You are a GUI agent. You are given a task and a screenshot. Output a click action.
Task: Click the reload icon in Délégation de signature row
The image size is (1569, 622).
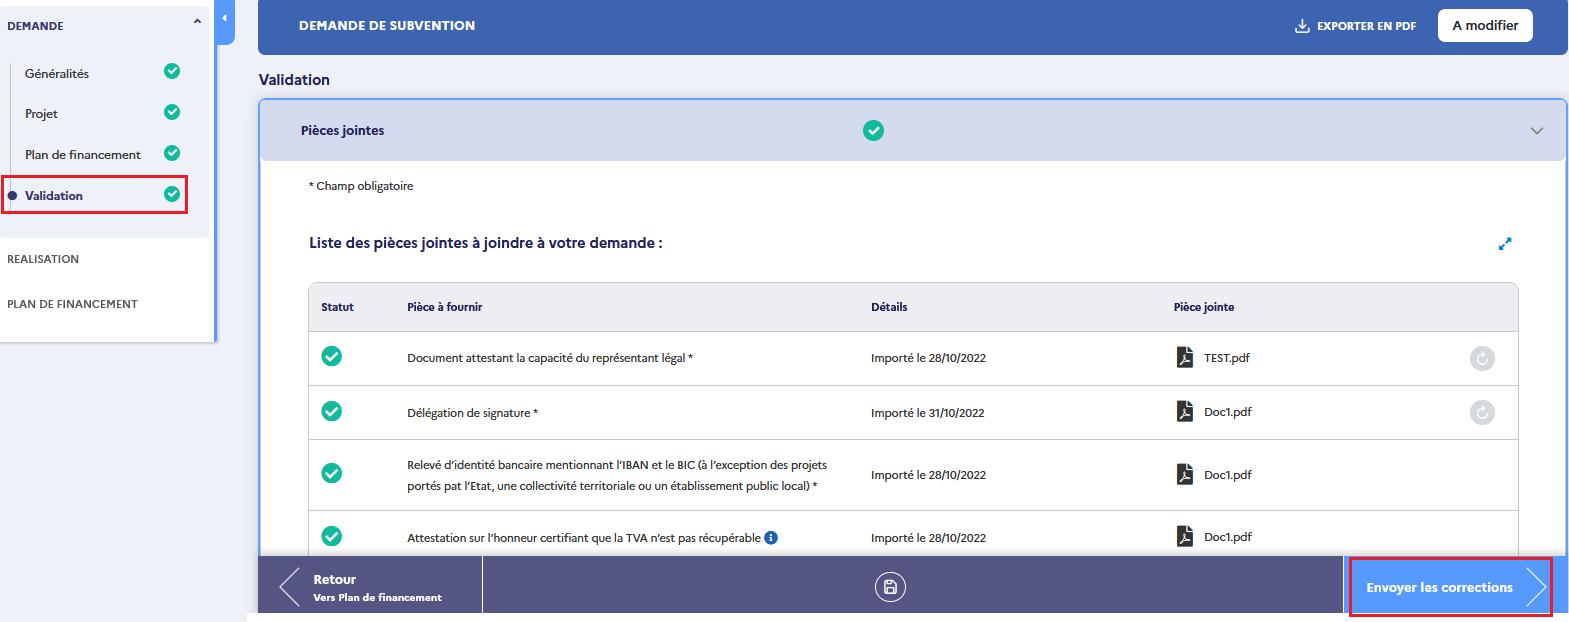1482,412
